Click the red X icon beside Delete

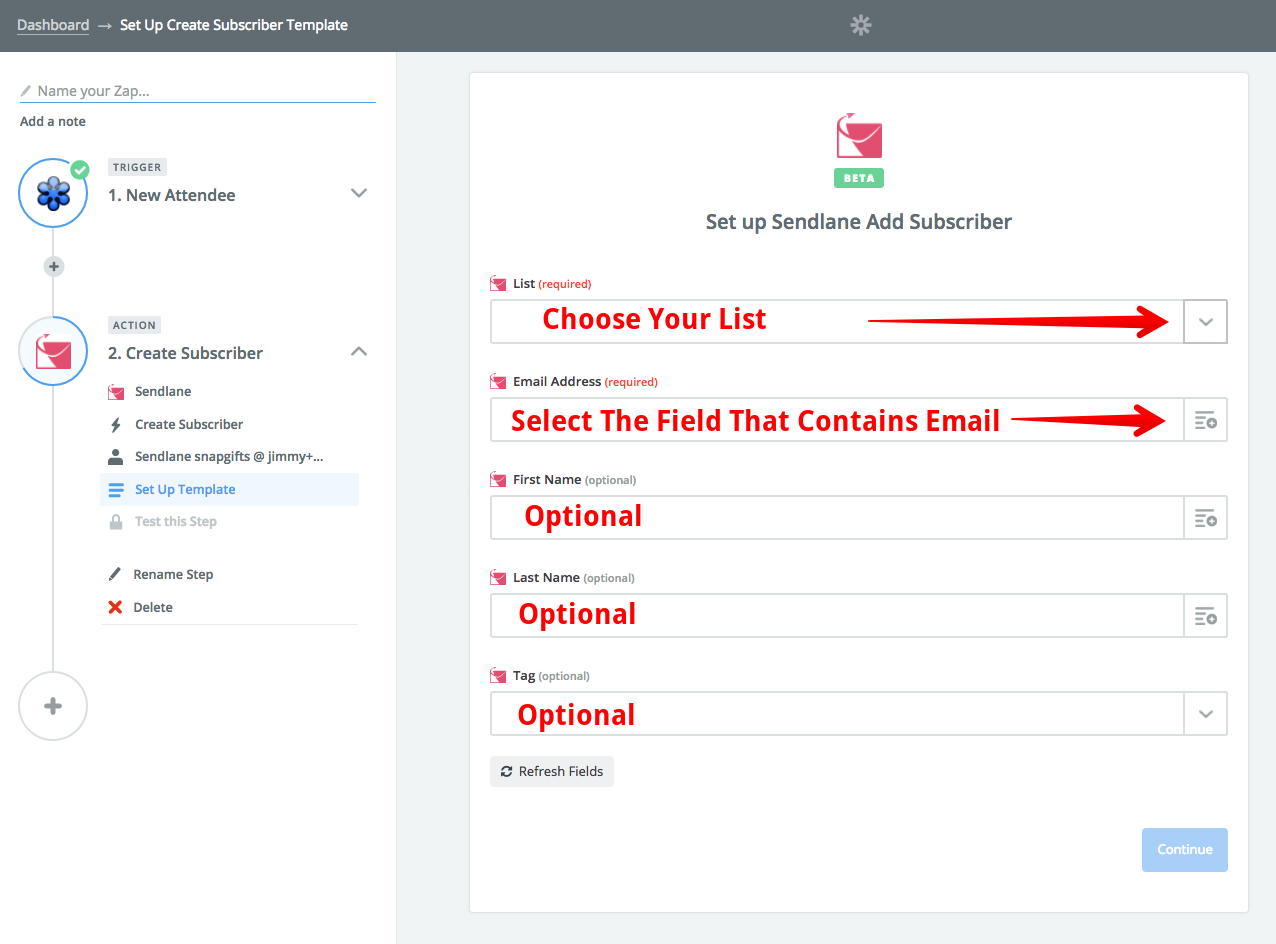coord(115,607)
